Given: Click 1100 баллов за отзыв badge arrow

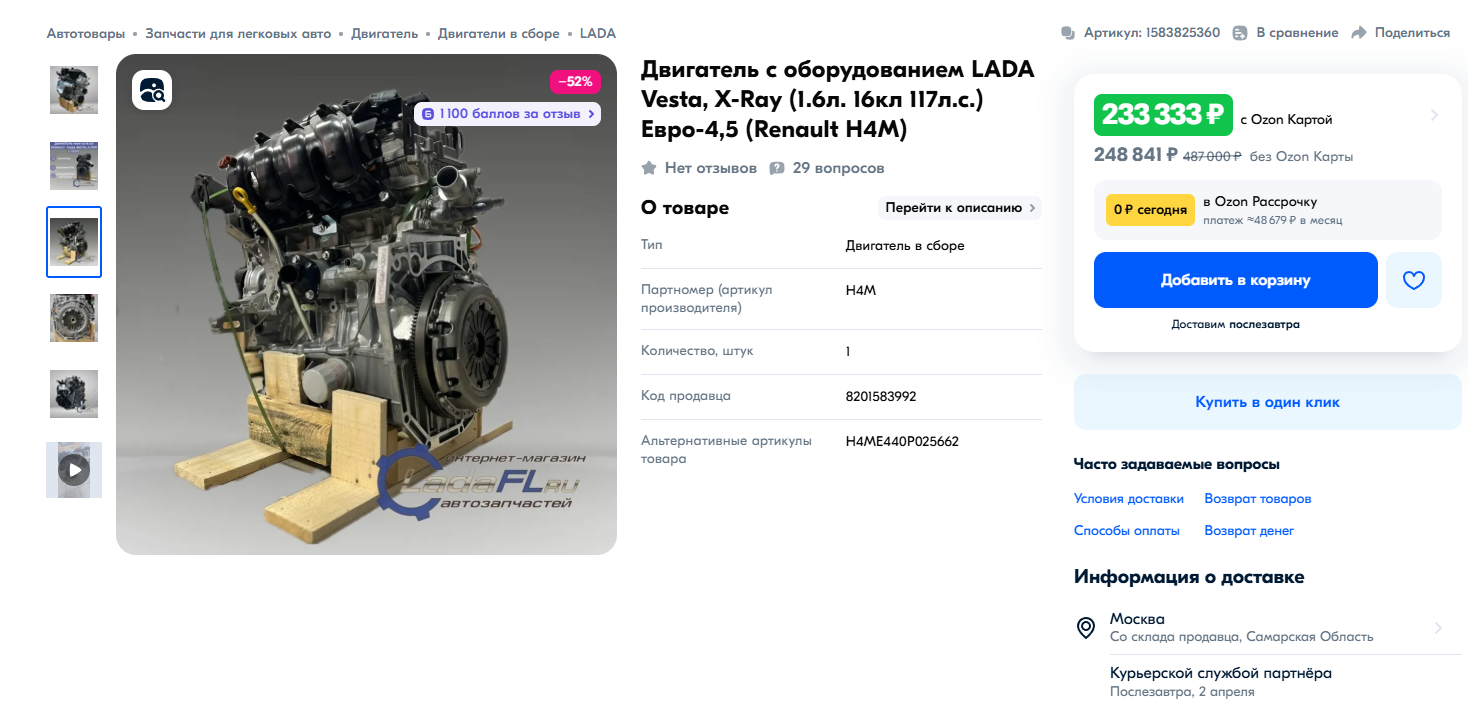Looking at the screenshot, I should coord(591,114).
